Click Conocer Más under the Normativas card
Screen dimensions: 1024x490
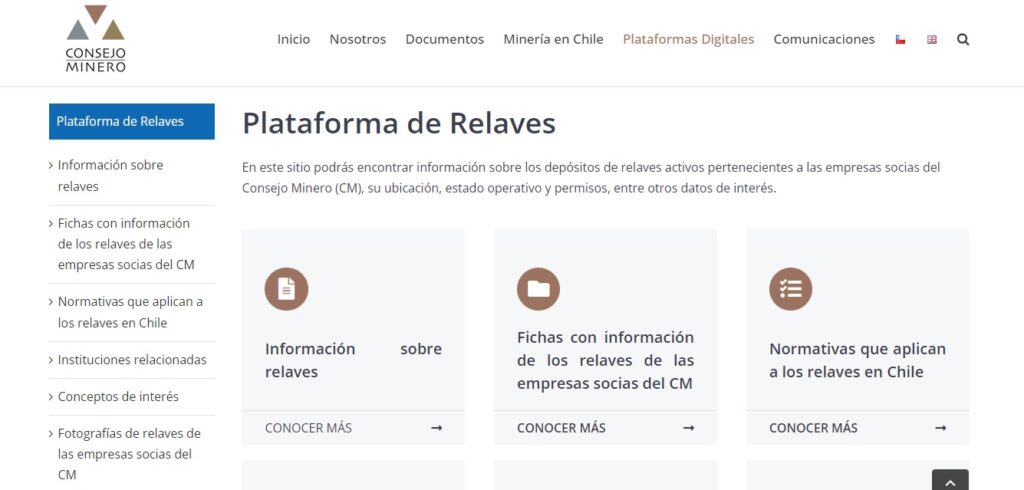tap(857, 428)
